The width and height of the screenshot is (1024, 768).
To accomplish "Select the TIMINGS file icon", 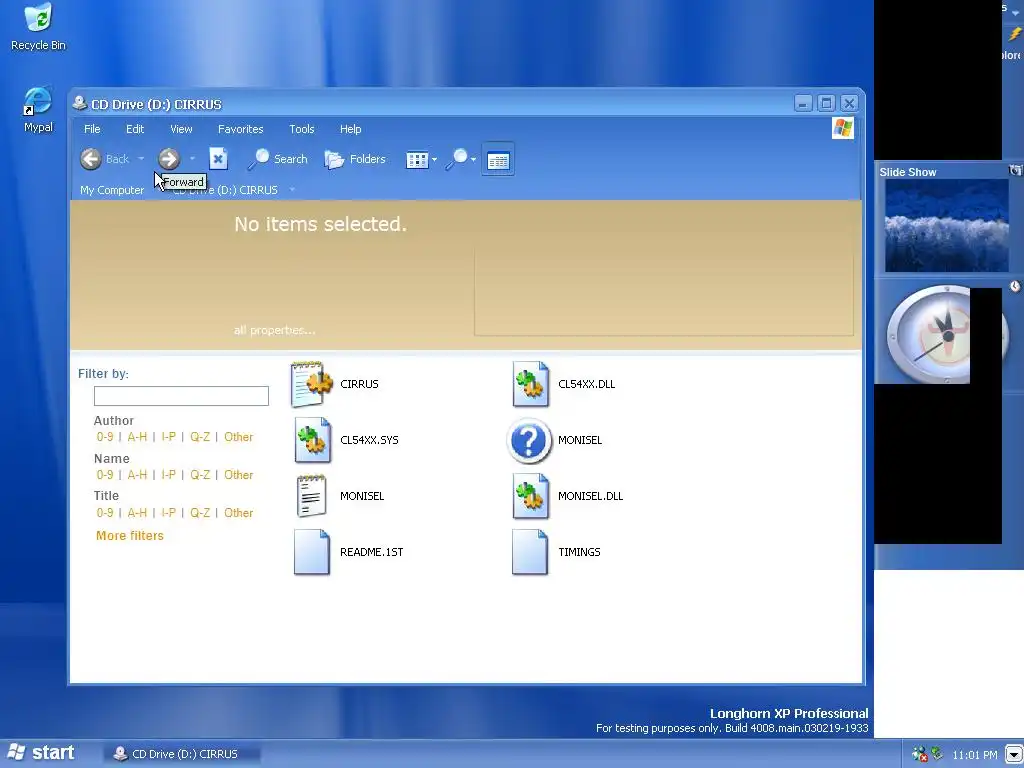I will point(530,552).
